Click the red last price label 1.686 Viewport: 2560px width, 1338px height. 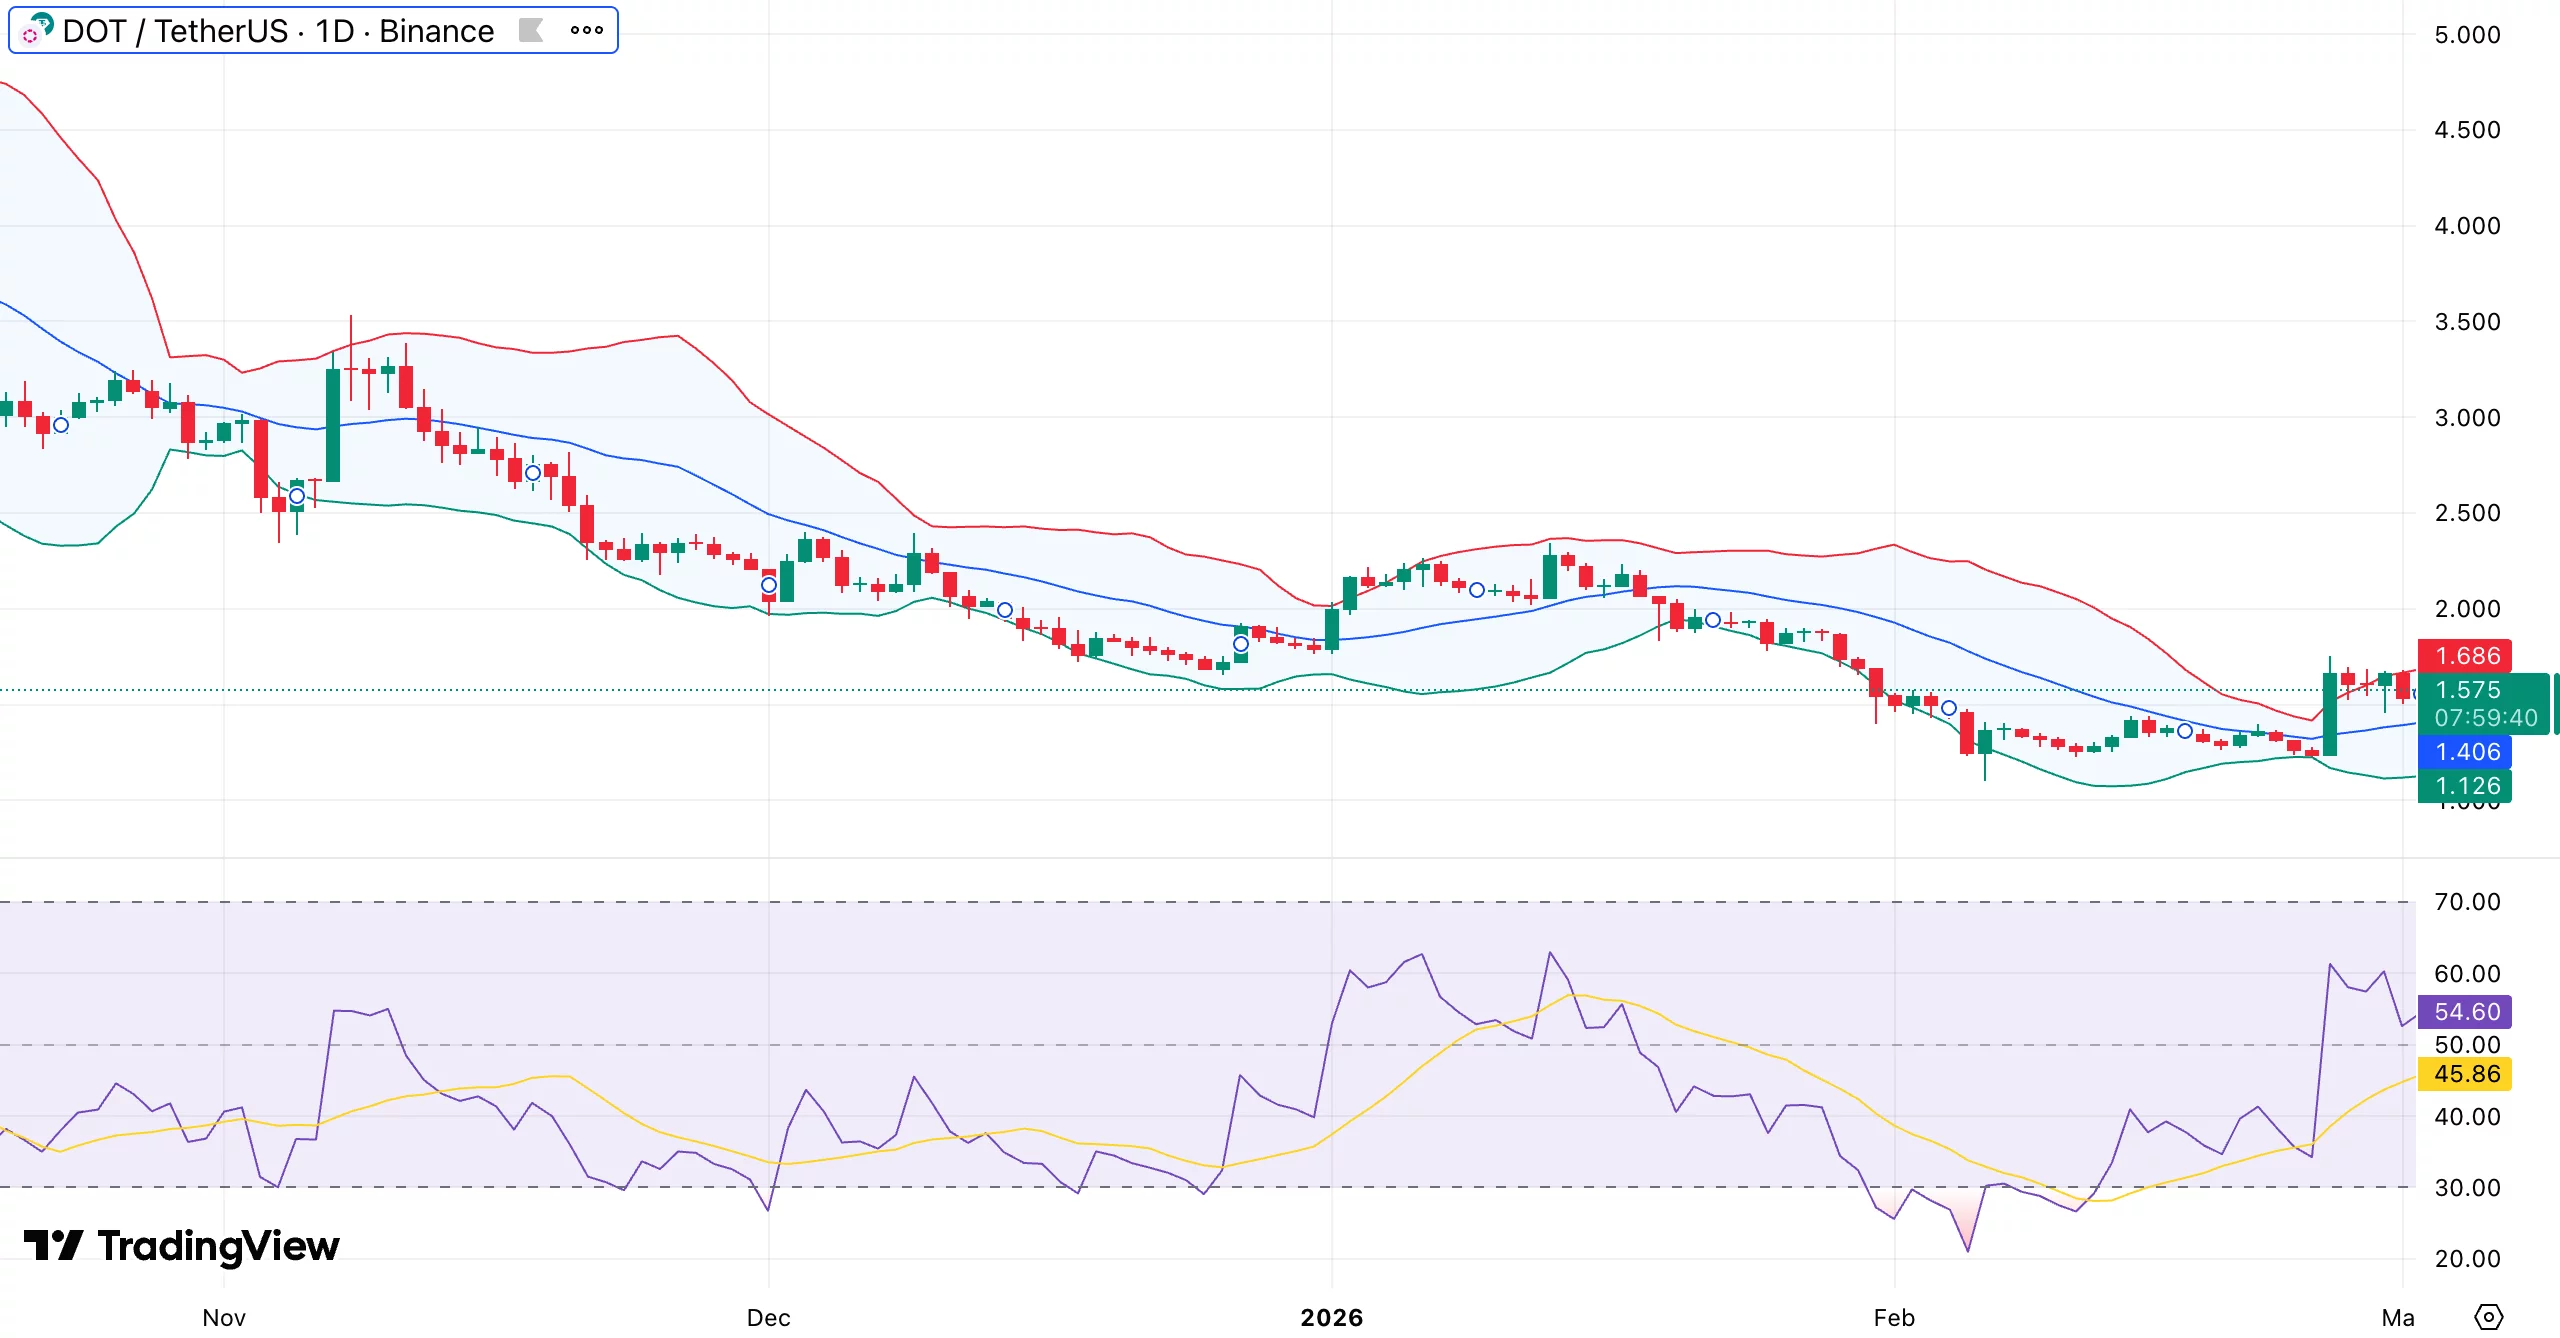(2467, 657)
